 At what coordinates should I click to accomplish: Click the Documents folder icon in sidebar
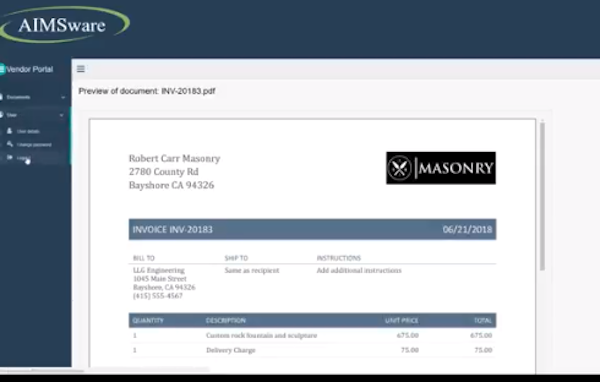pos(2,97)
